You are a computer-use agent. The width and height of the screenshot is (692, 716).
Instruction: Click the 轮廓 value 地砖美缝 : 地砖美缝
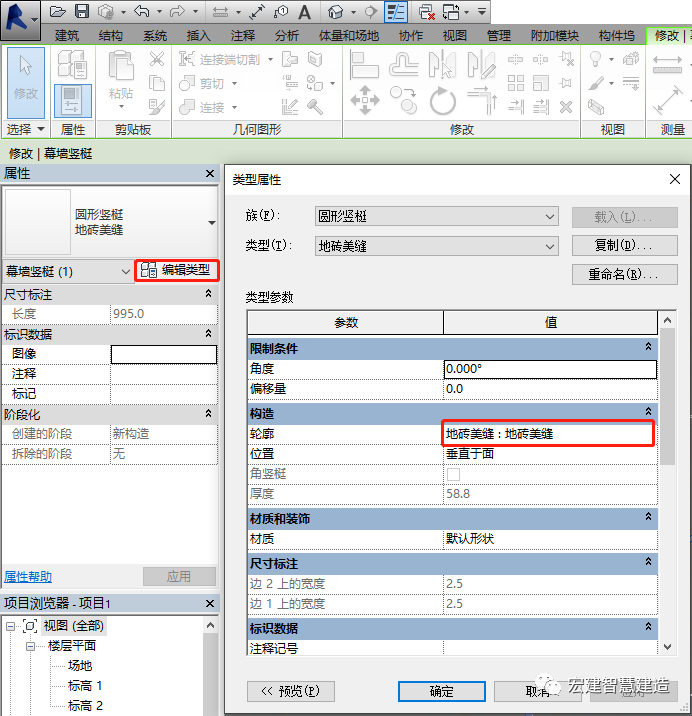[550, 433]
